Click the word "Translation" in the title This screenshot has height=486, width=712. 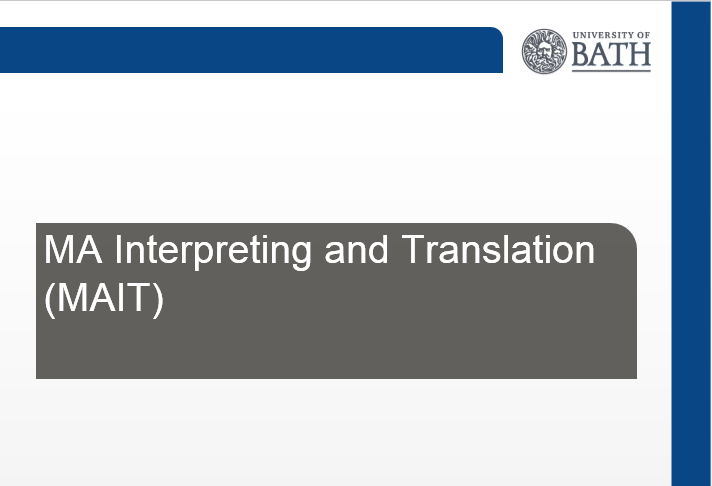[x=498, y=249]
